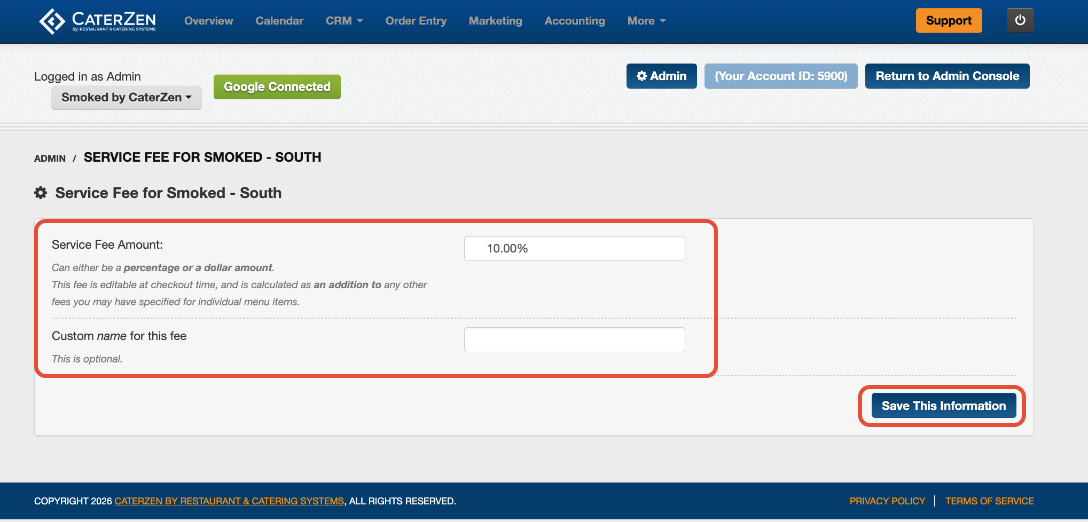Click the 'This is optional.' hint text

[87, 360]
